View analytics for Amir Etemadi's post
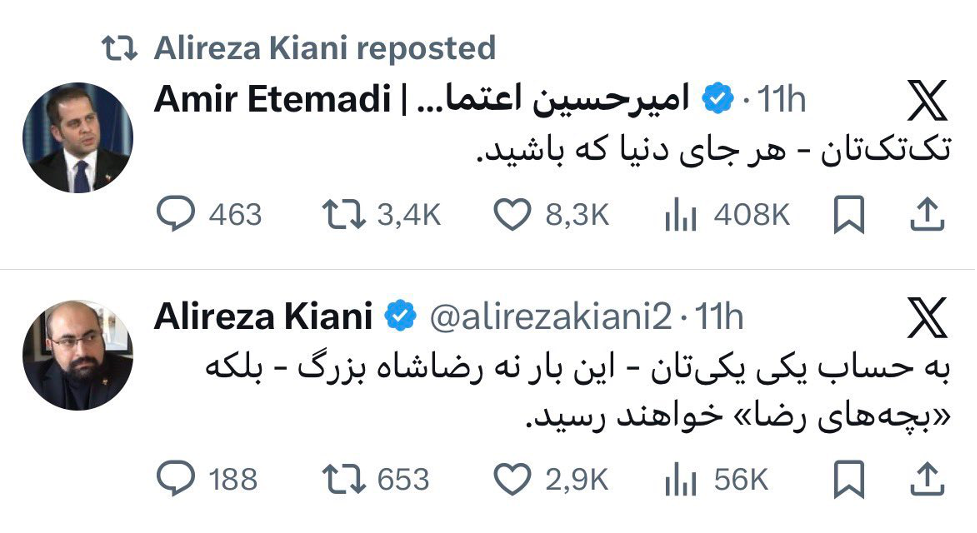 click(680, 214)
